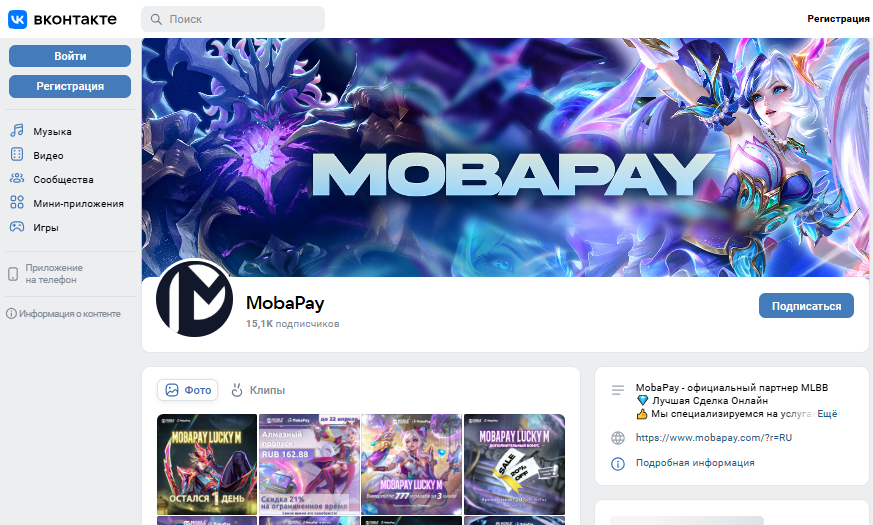Click the VK logo icon

17,19
